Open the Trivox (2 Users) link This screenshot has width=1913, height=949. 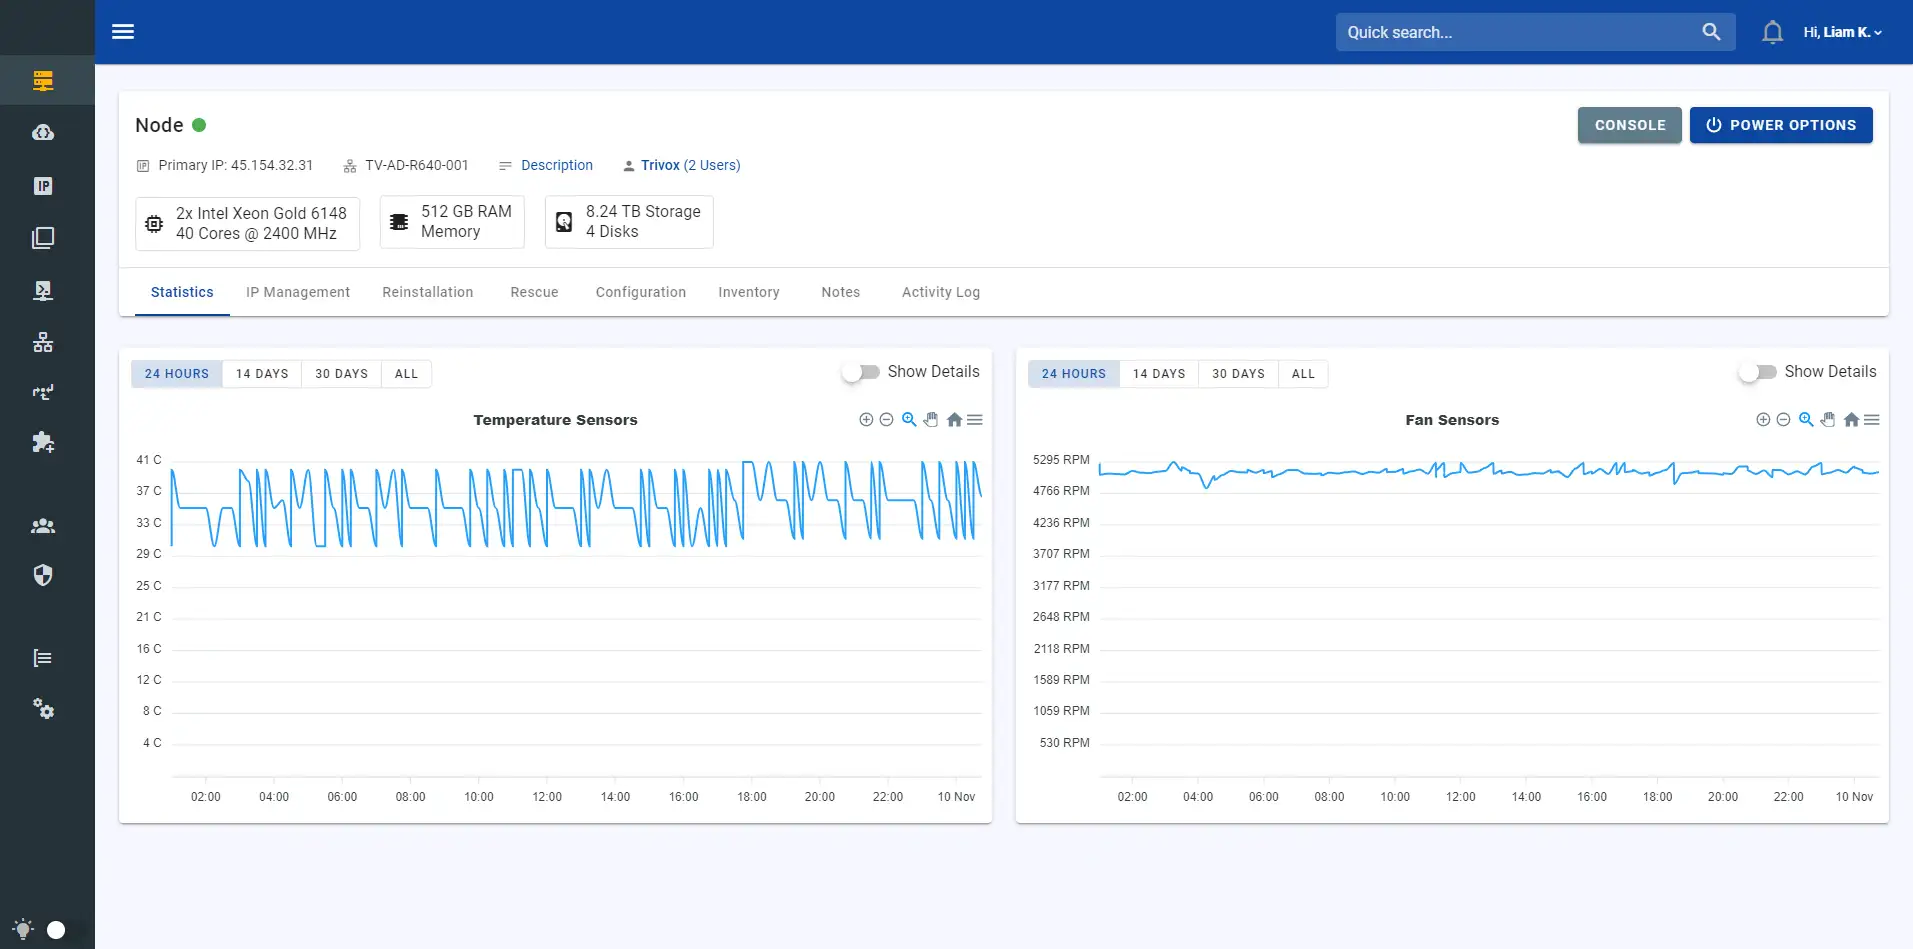(x=690, y=165)
